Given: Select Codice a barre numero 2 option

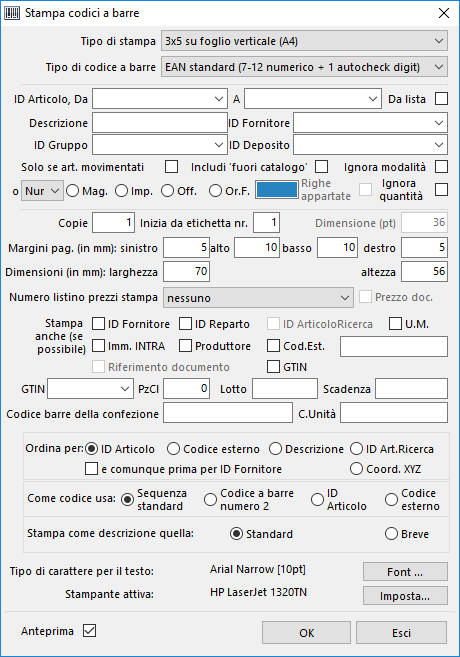Looking at the screenshot, I should click(x=210, y=499).
